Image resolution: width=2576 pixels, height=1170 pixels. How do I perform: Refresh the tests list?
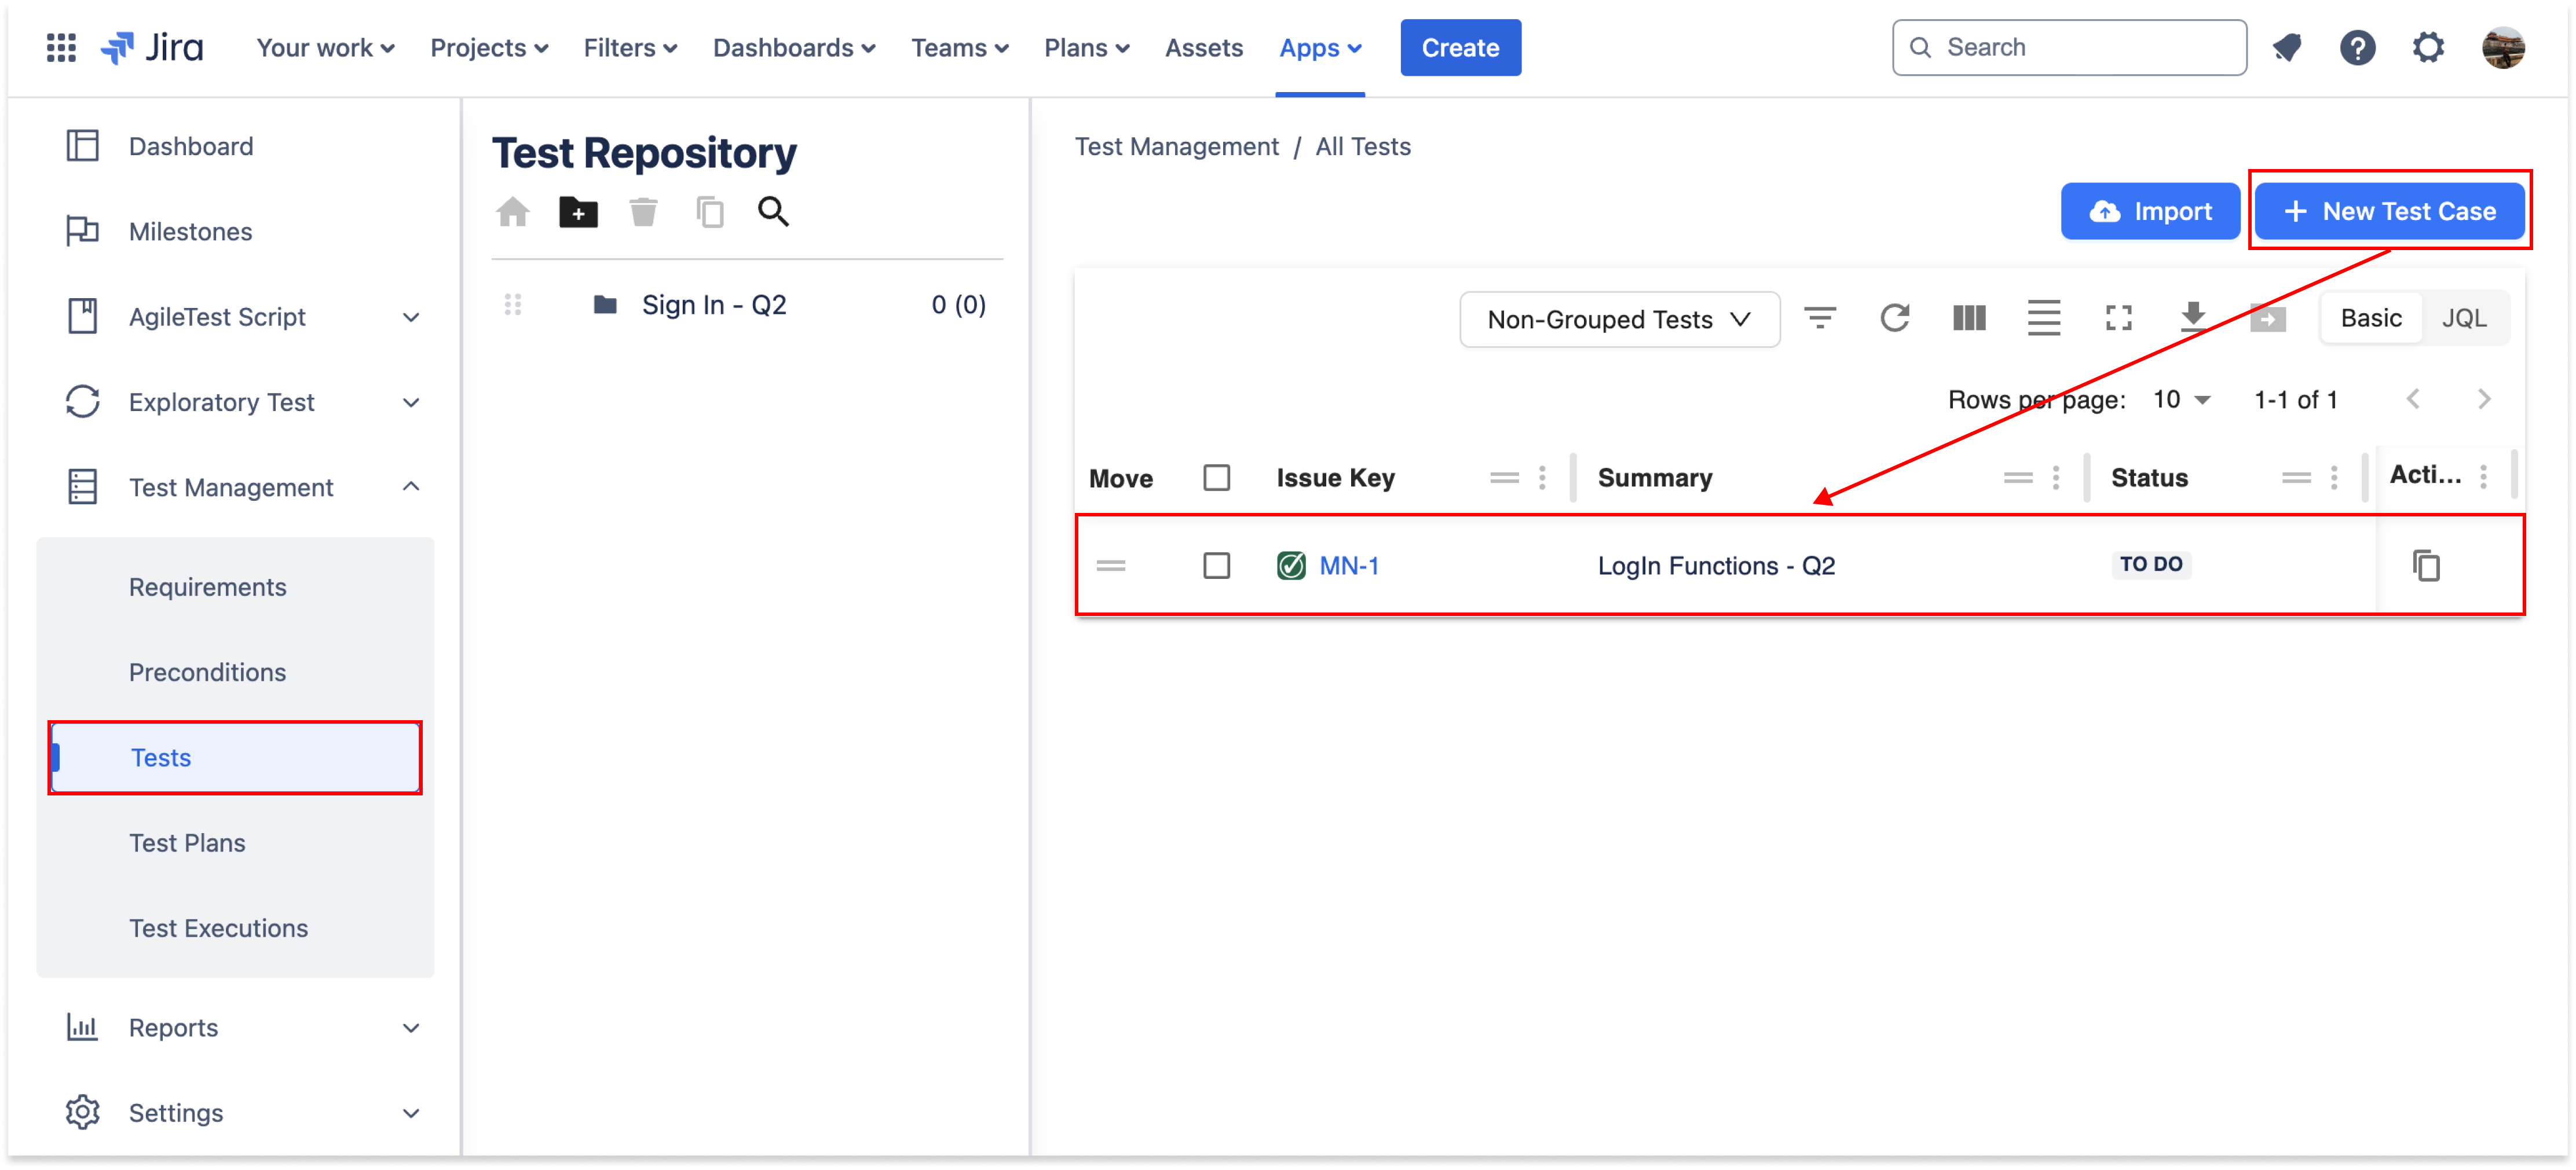[x=1894, y=319]
